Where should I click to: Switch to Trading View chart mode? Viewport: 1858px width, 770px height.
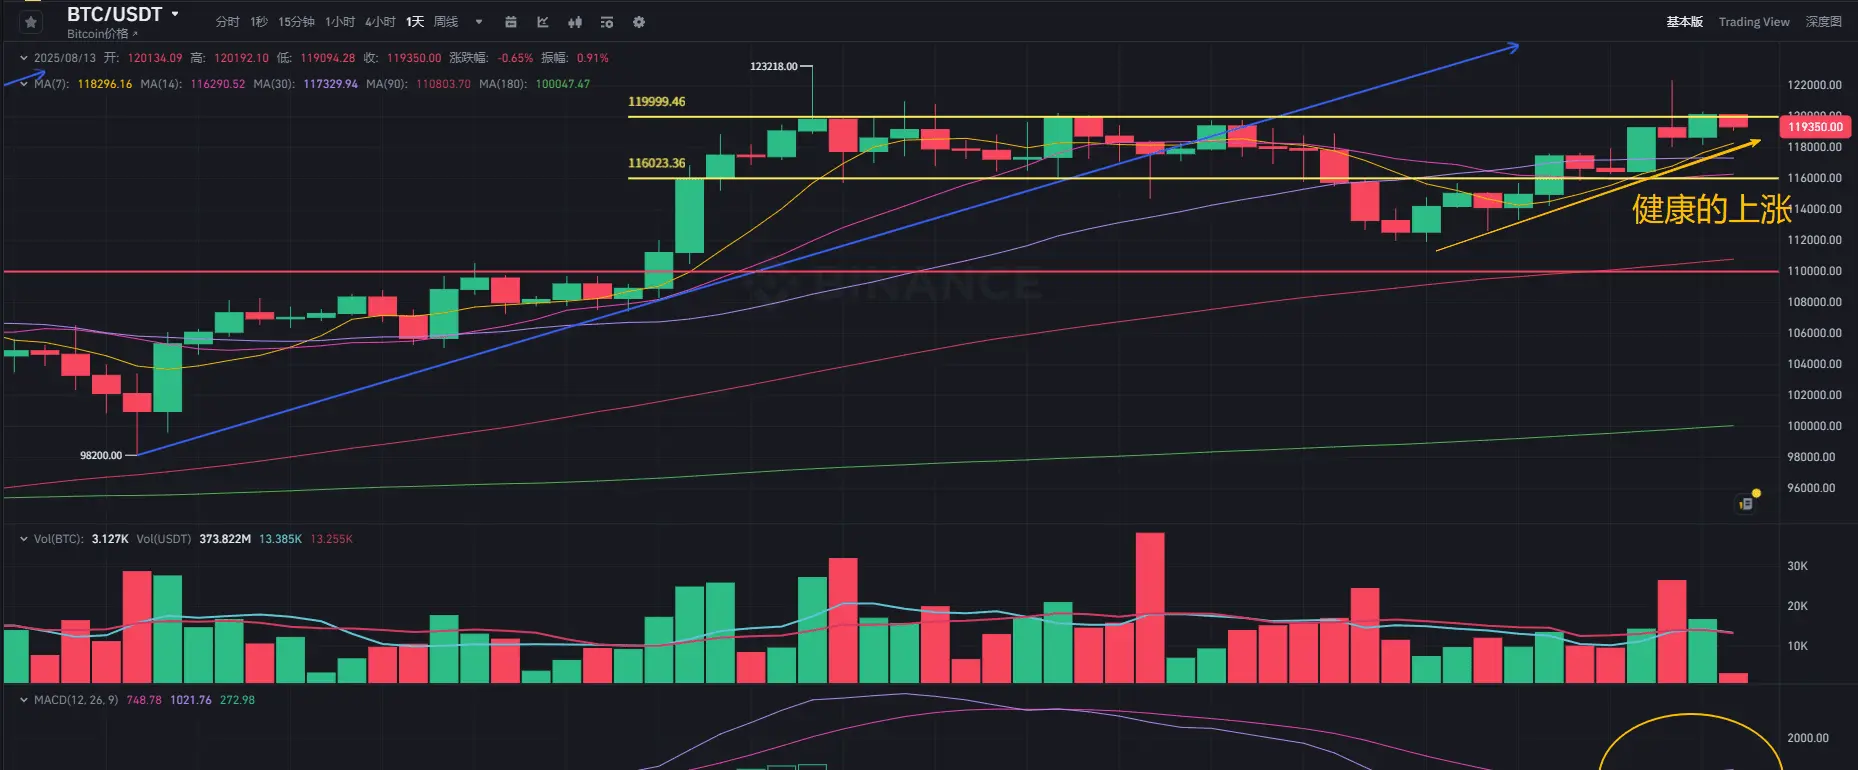1754,22
